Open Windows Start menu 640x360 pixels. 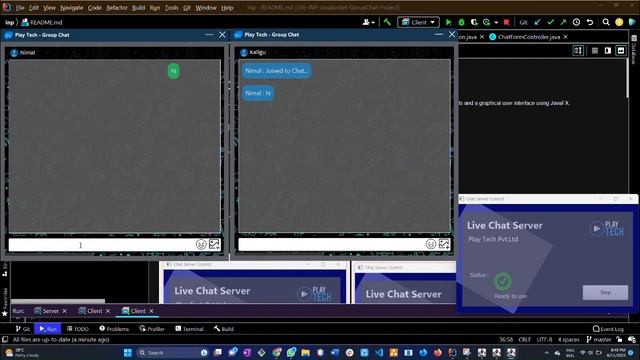(x=128, y=353)
